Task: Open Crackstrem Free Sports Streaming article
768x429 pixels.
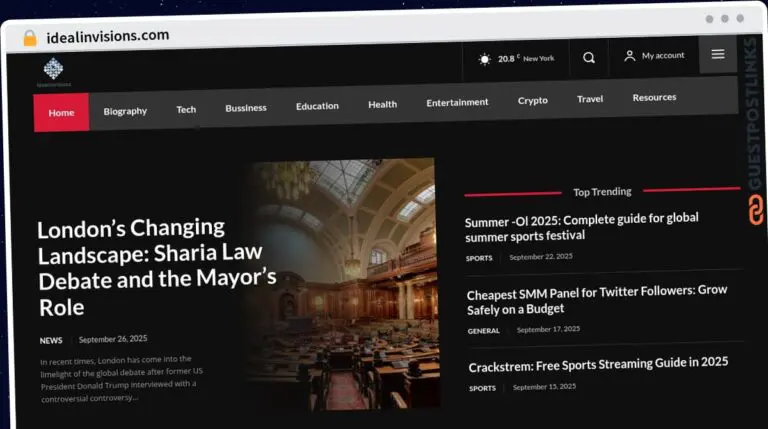Action: 598,365
